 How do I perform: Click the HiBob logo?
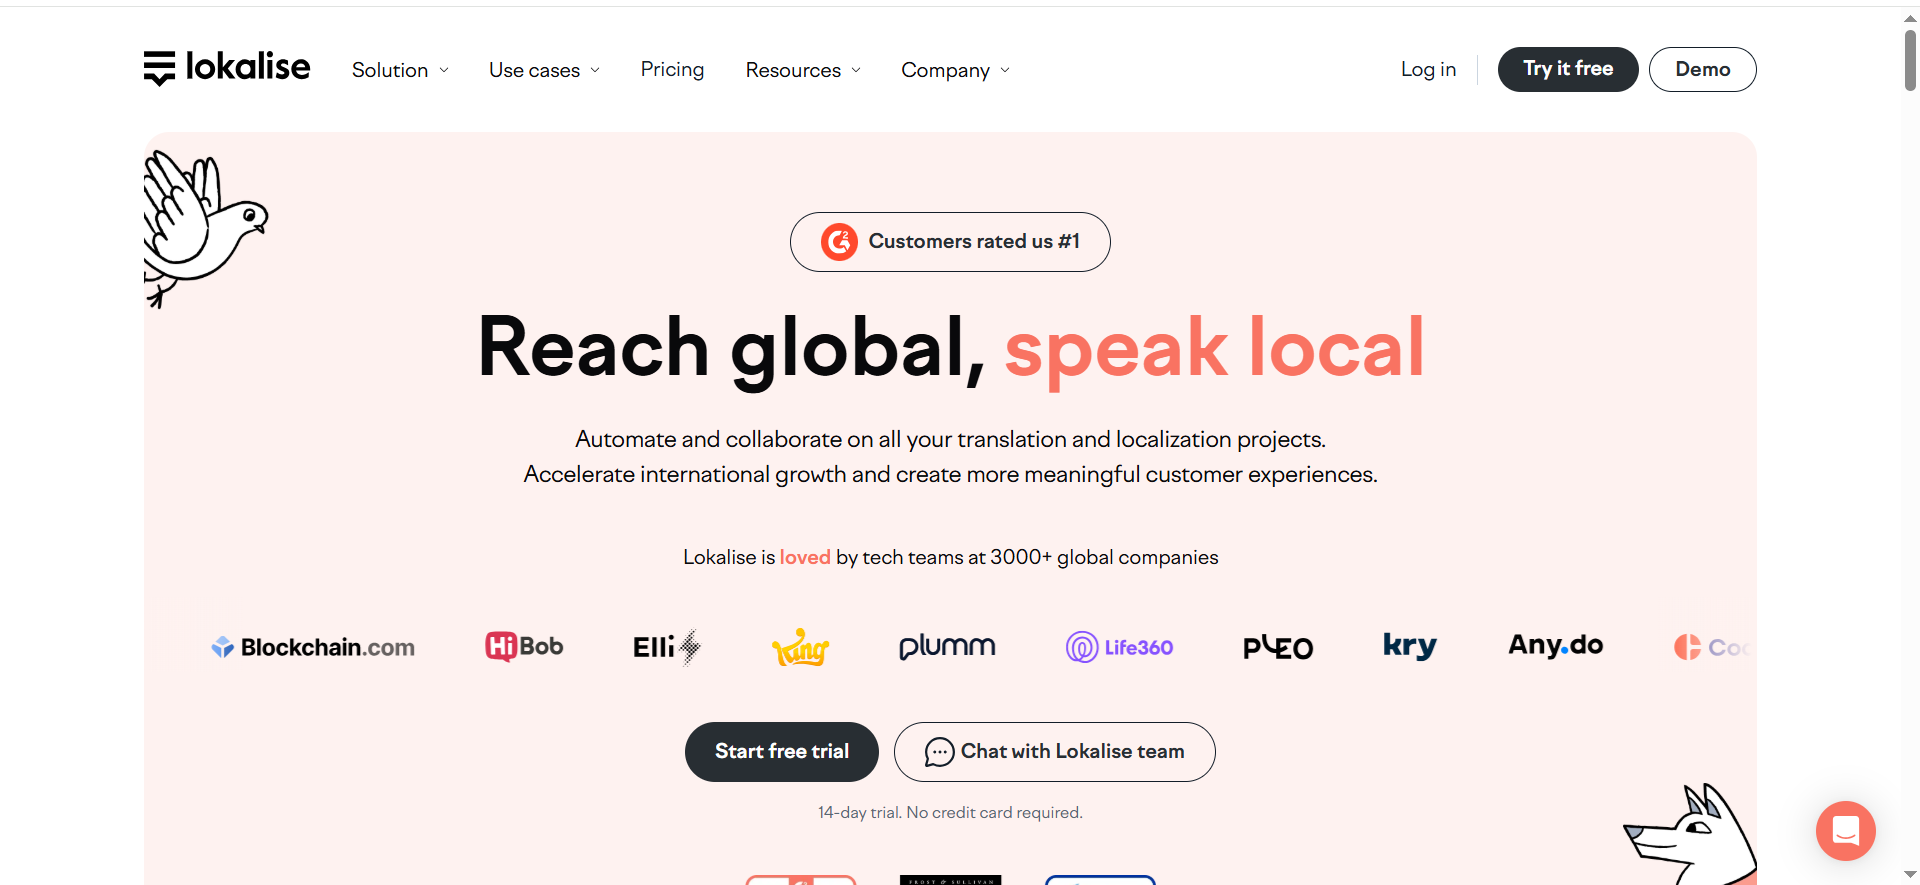pyautogui.click(x=524, y=646)
